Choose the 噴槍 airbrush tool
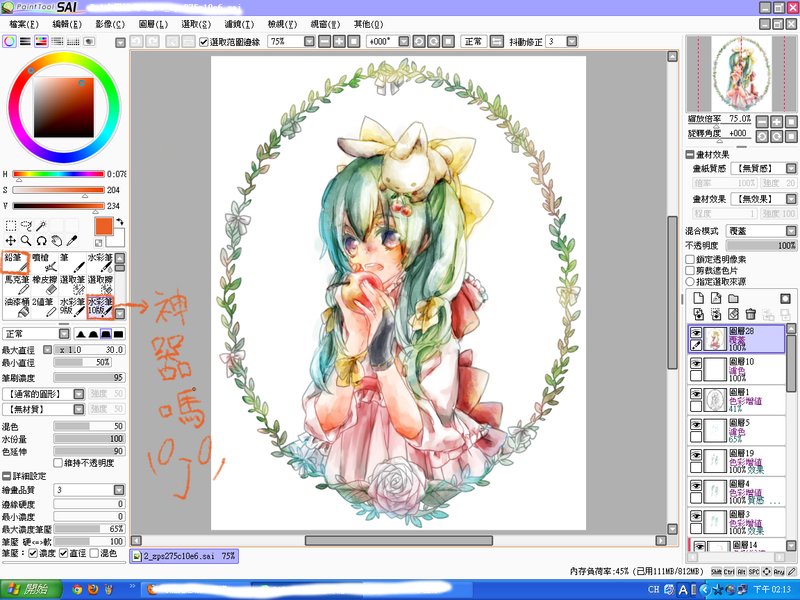This screenshot has height=600, width=800. point(44,263)
